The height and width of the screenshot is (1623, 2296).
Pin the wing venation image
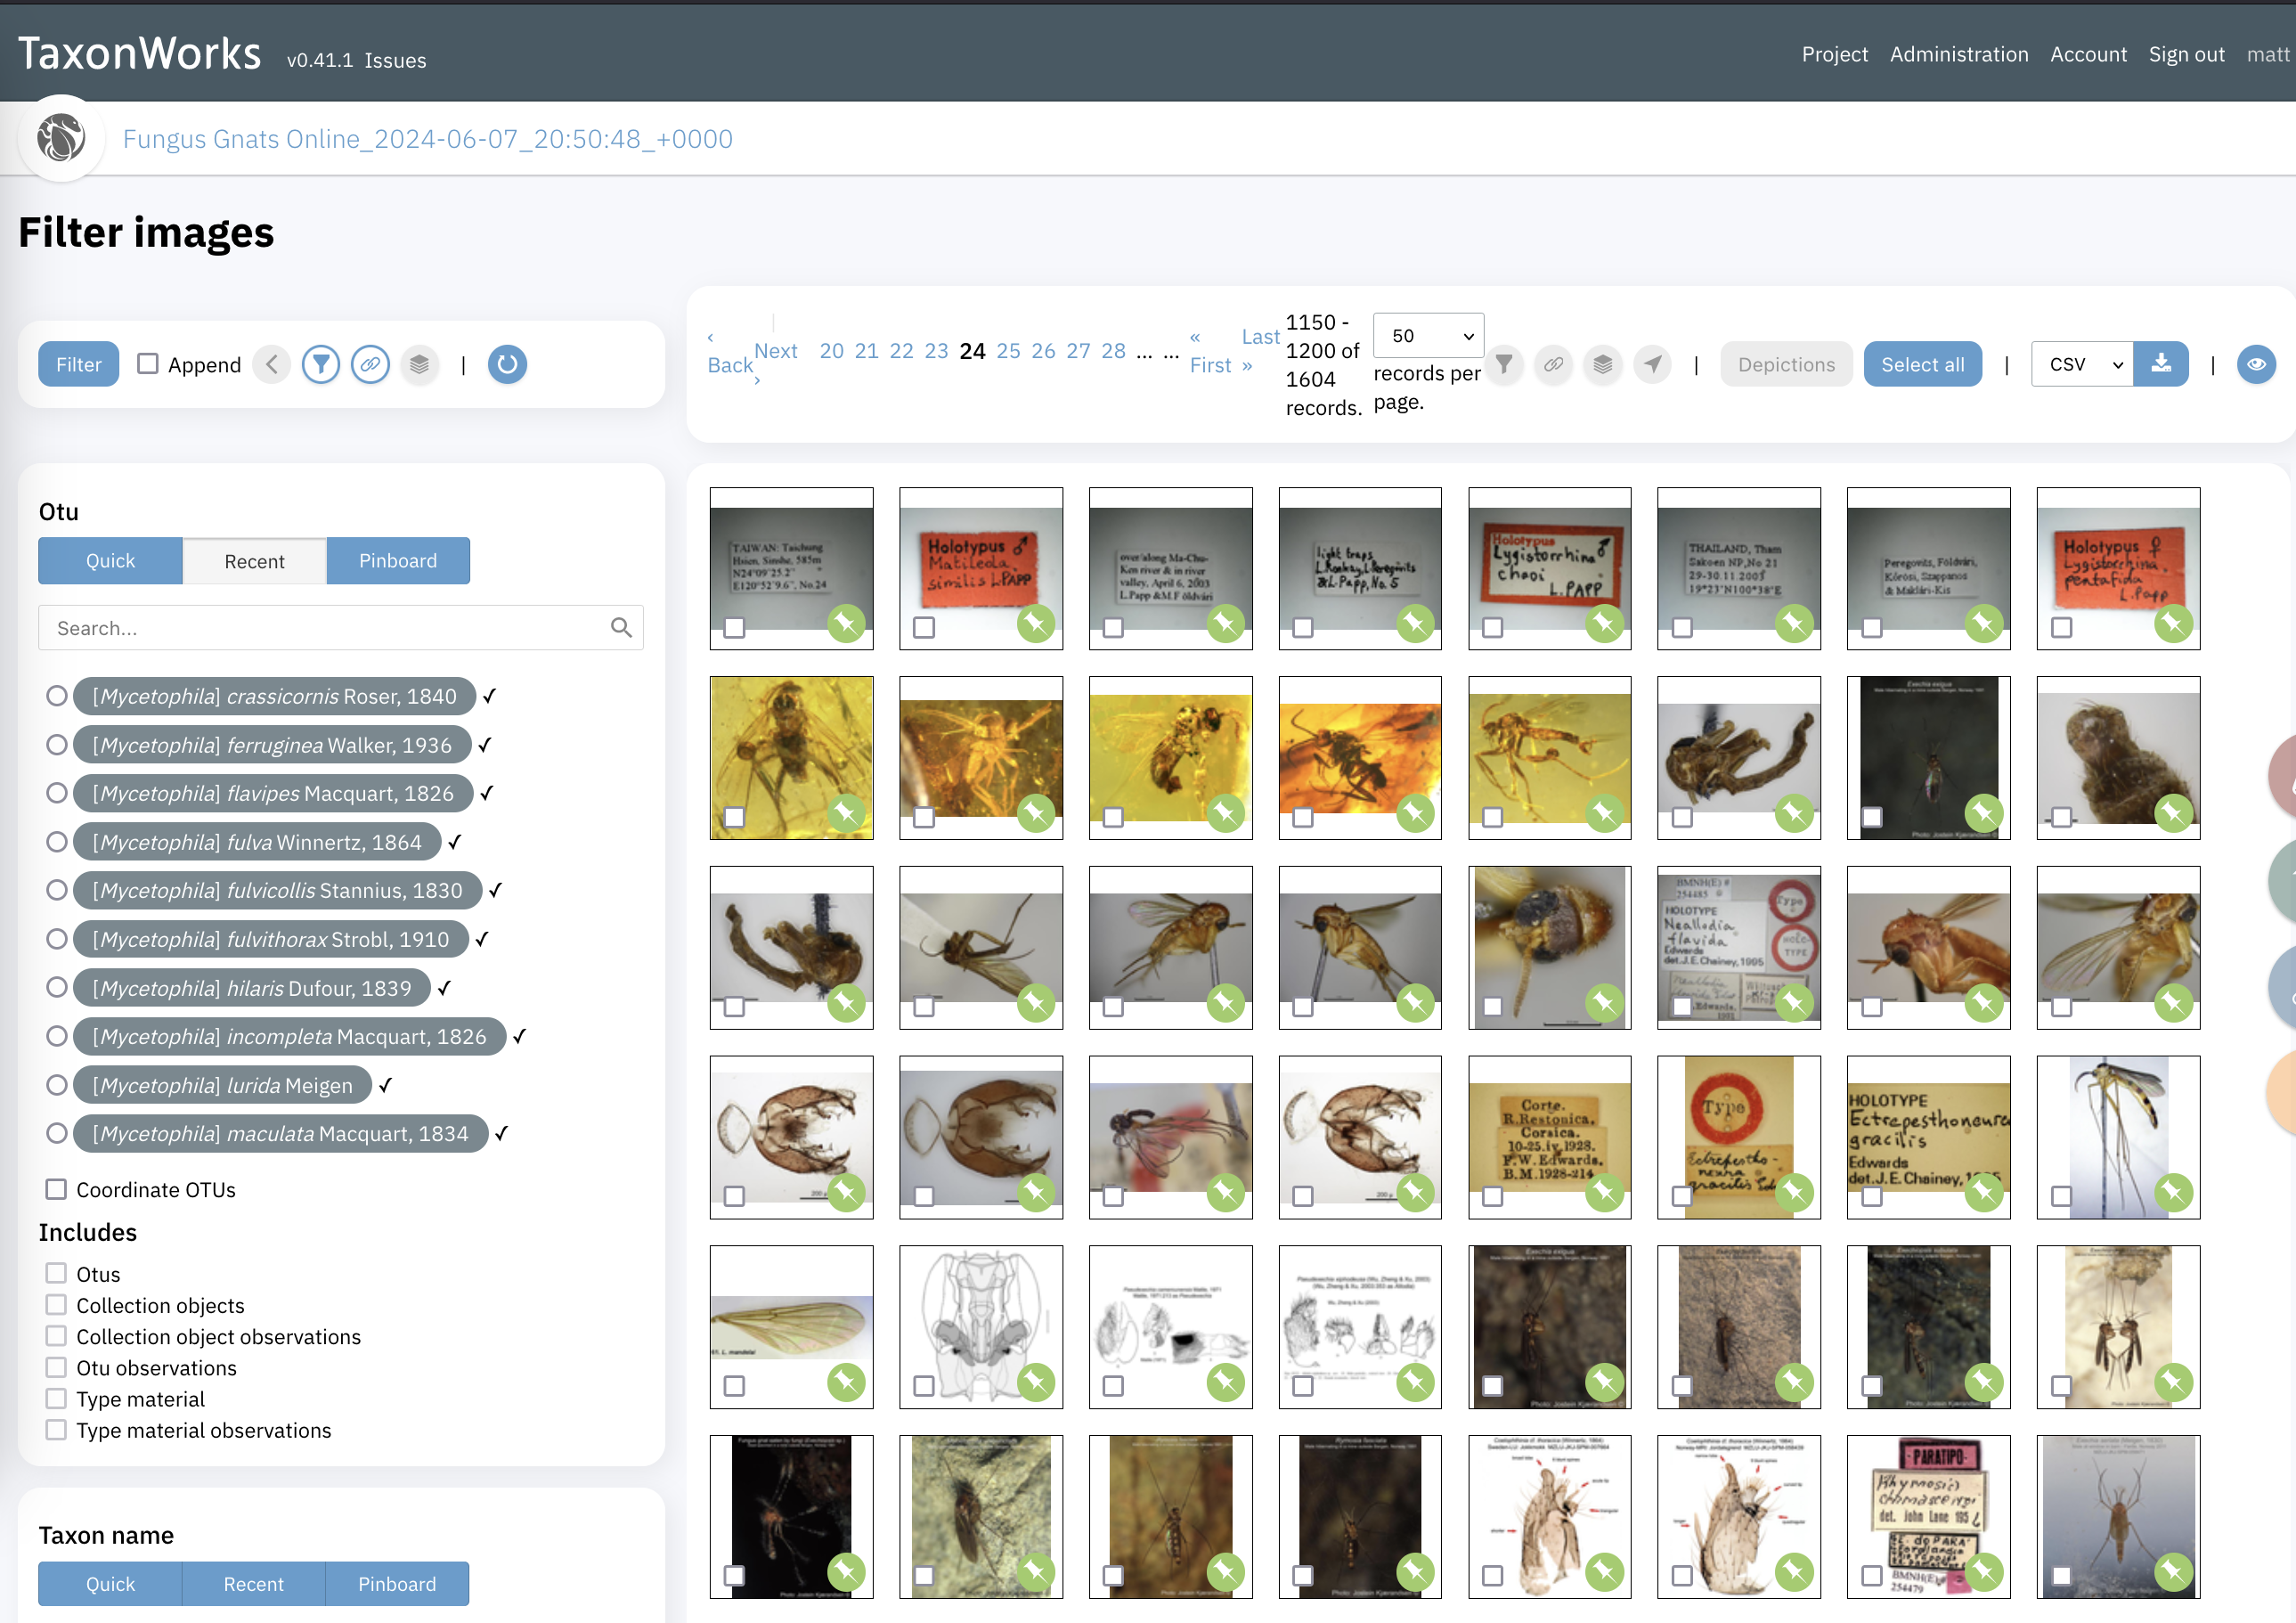click(846, 1382)
